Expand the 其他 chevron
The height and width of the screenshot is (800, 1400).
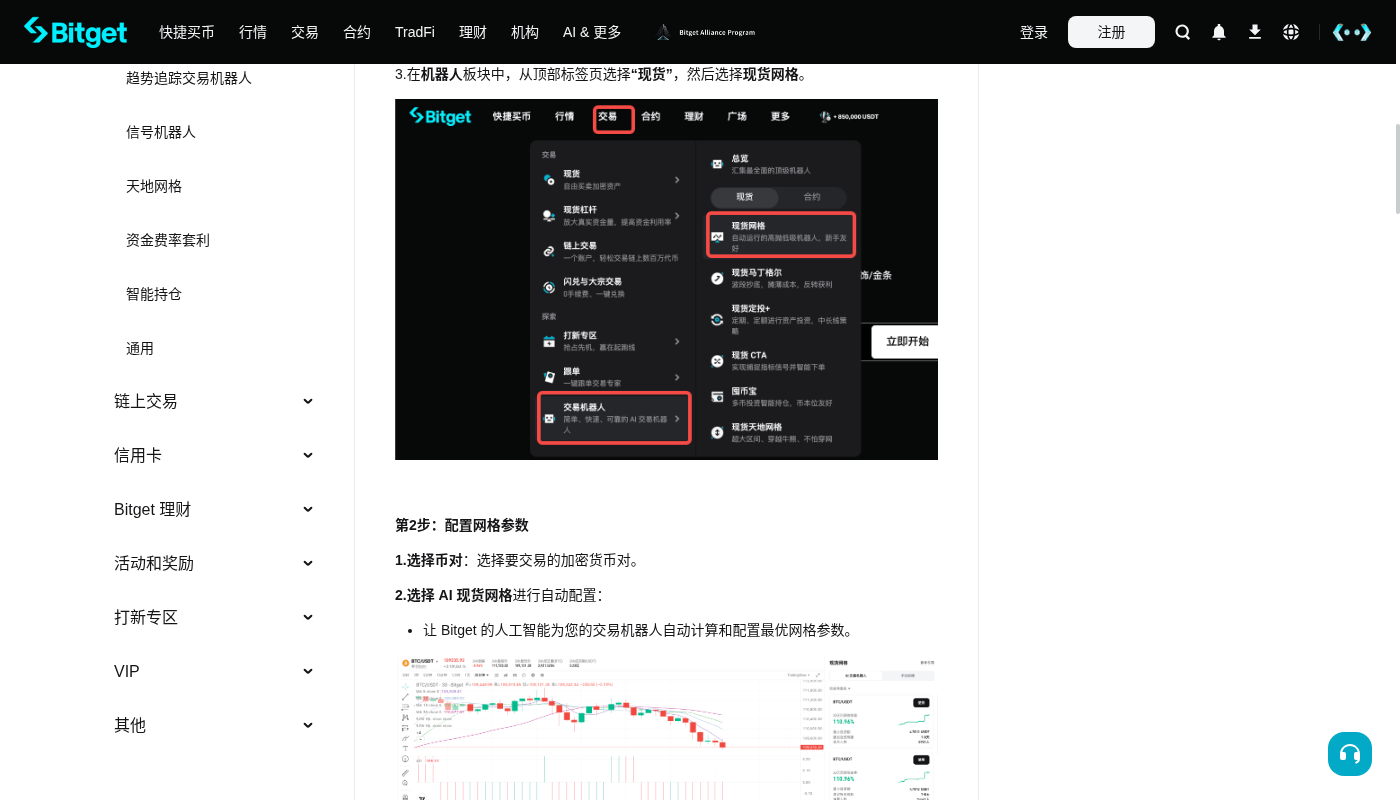click(308, 725)
